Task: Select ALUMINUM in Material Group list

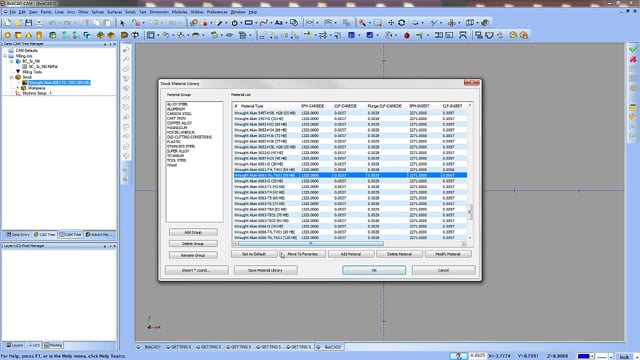Action: click(176, 109)
